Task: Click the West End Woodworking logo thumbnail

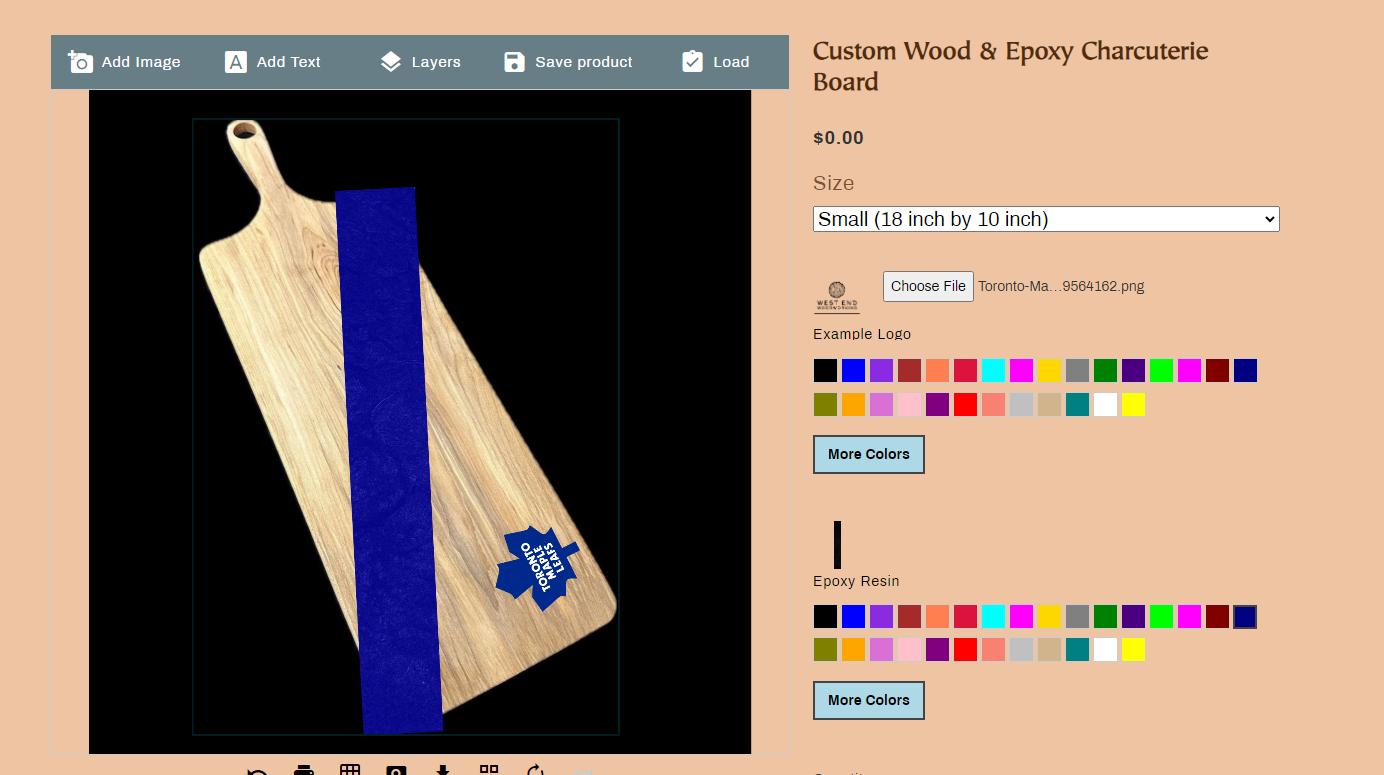Action: click(x=837, y=297)
